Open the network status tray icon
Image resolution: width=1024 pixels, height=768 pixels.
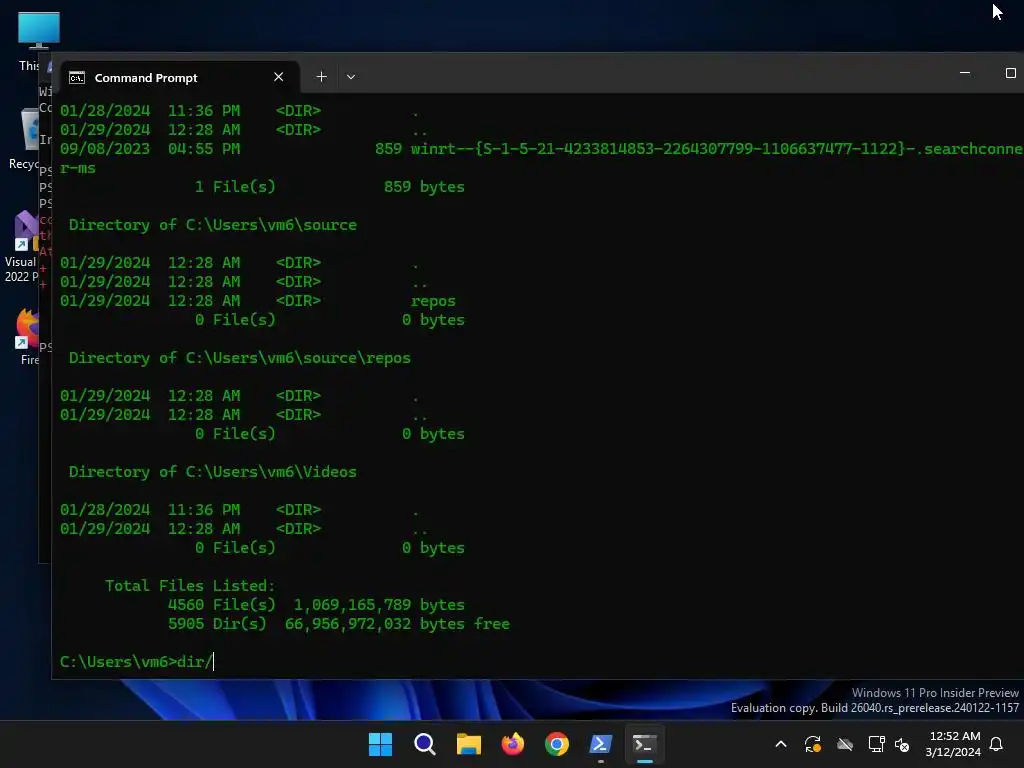pyautogui.click(x=876, y=744)
